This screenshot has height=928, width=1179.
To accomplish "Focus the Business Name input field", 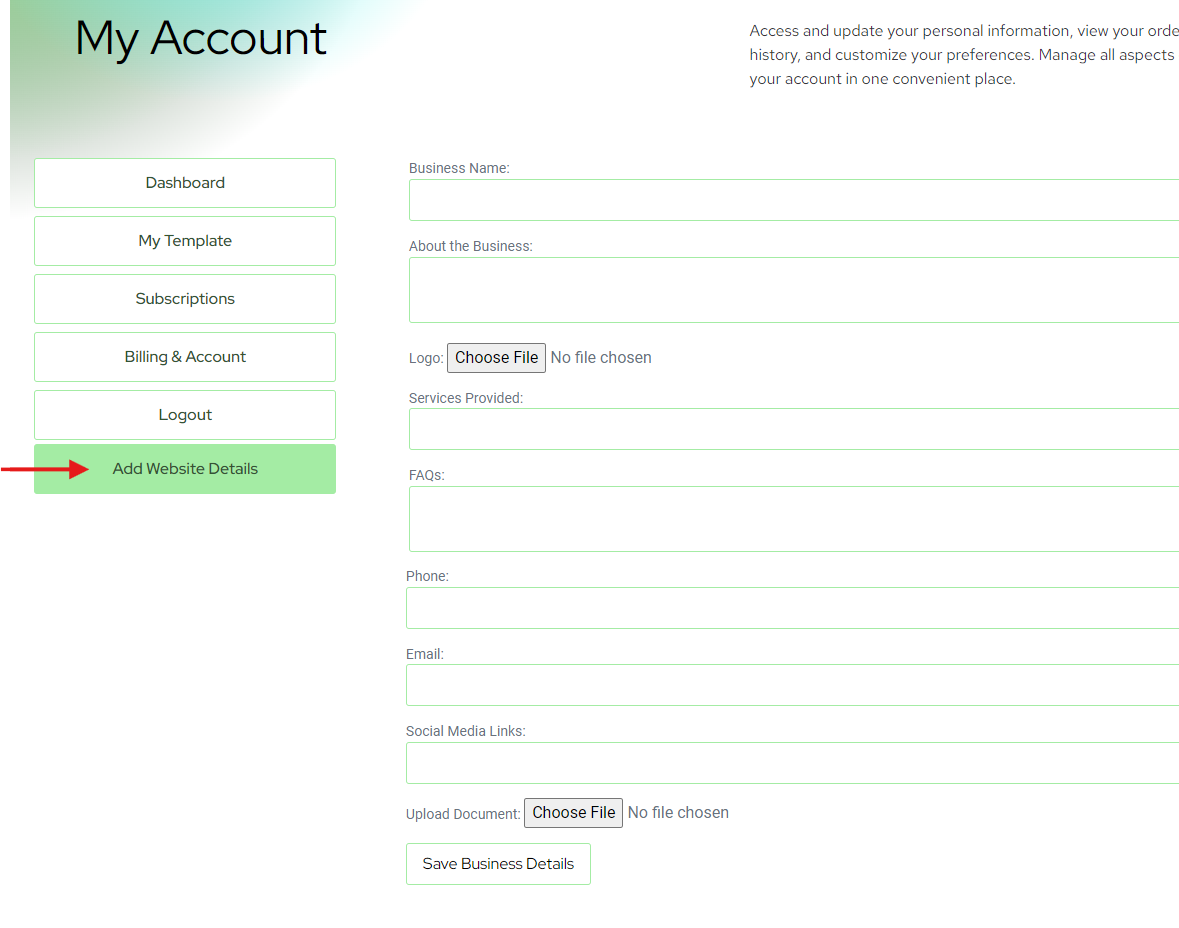I will 794,200.
